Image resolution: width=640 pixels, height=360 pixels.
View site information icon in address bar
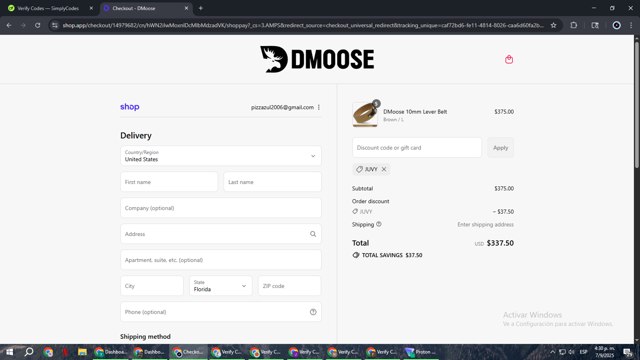coord(55,25)
